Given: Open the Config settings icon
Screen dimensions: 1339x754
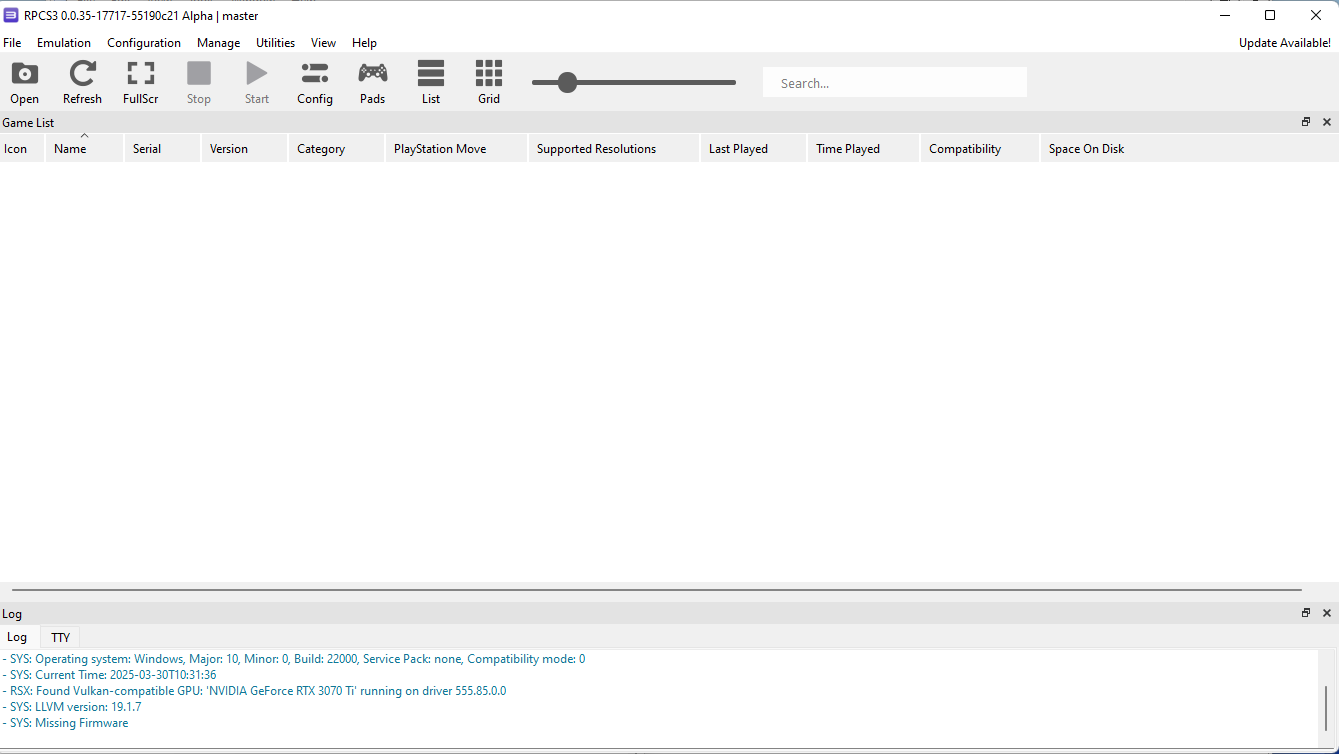Looking at the screenshot, I should 315,83.
